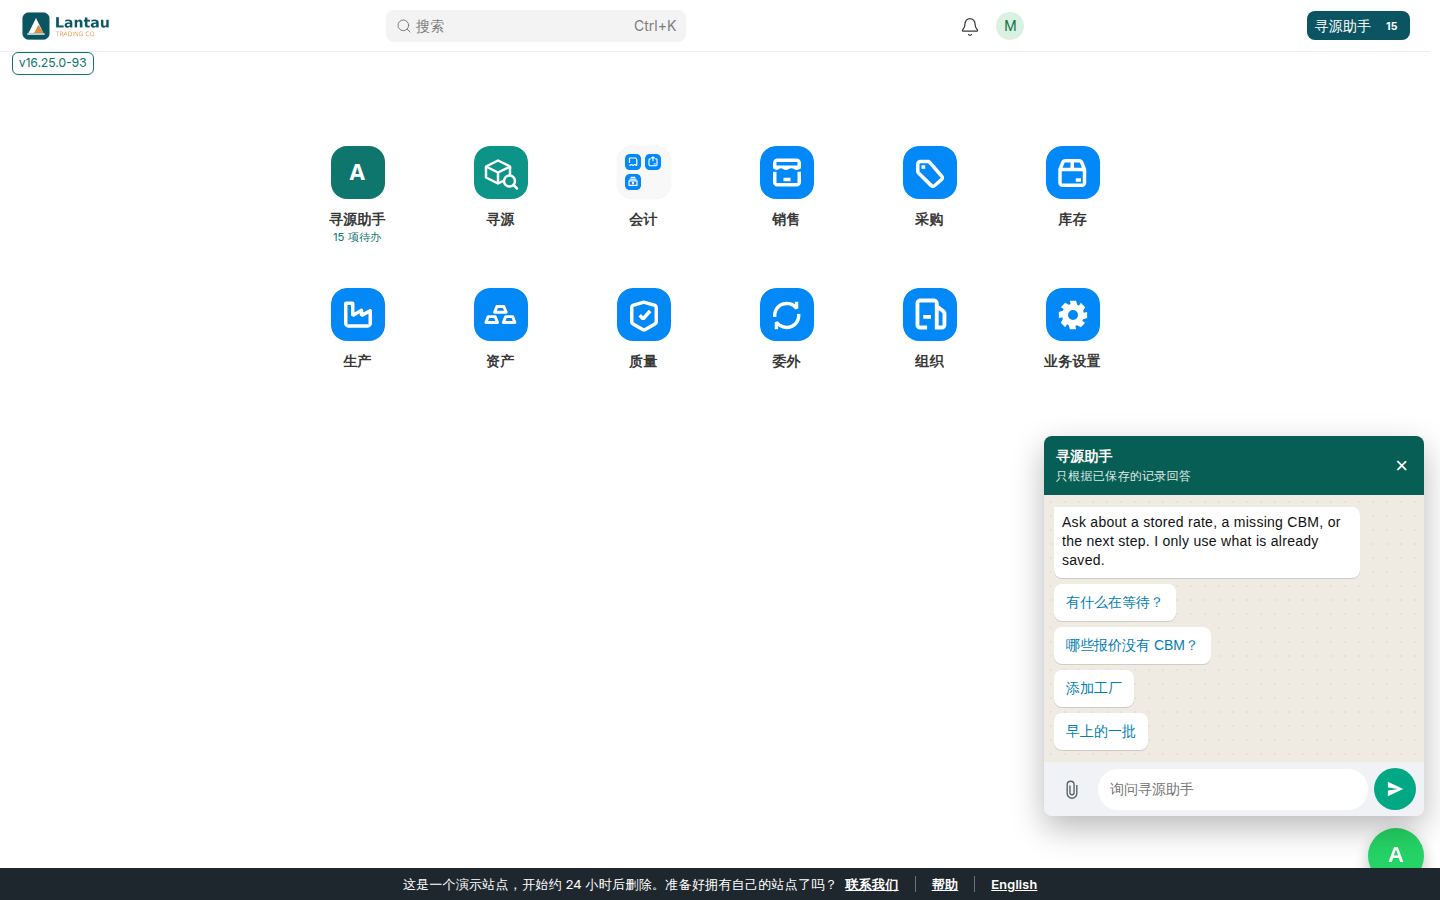This screenshot has width=1440, height=900.
Task: Open the 销售 sales app
Action: click(786, 173)
